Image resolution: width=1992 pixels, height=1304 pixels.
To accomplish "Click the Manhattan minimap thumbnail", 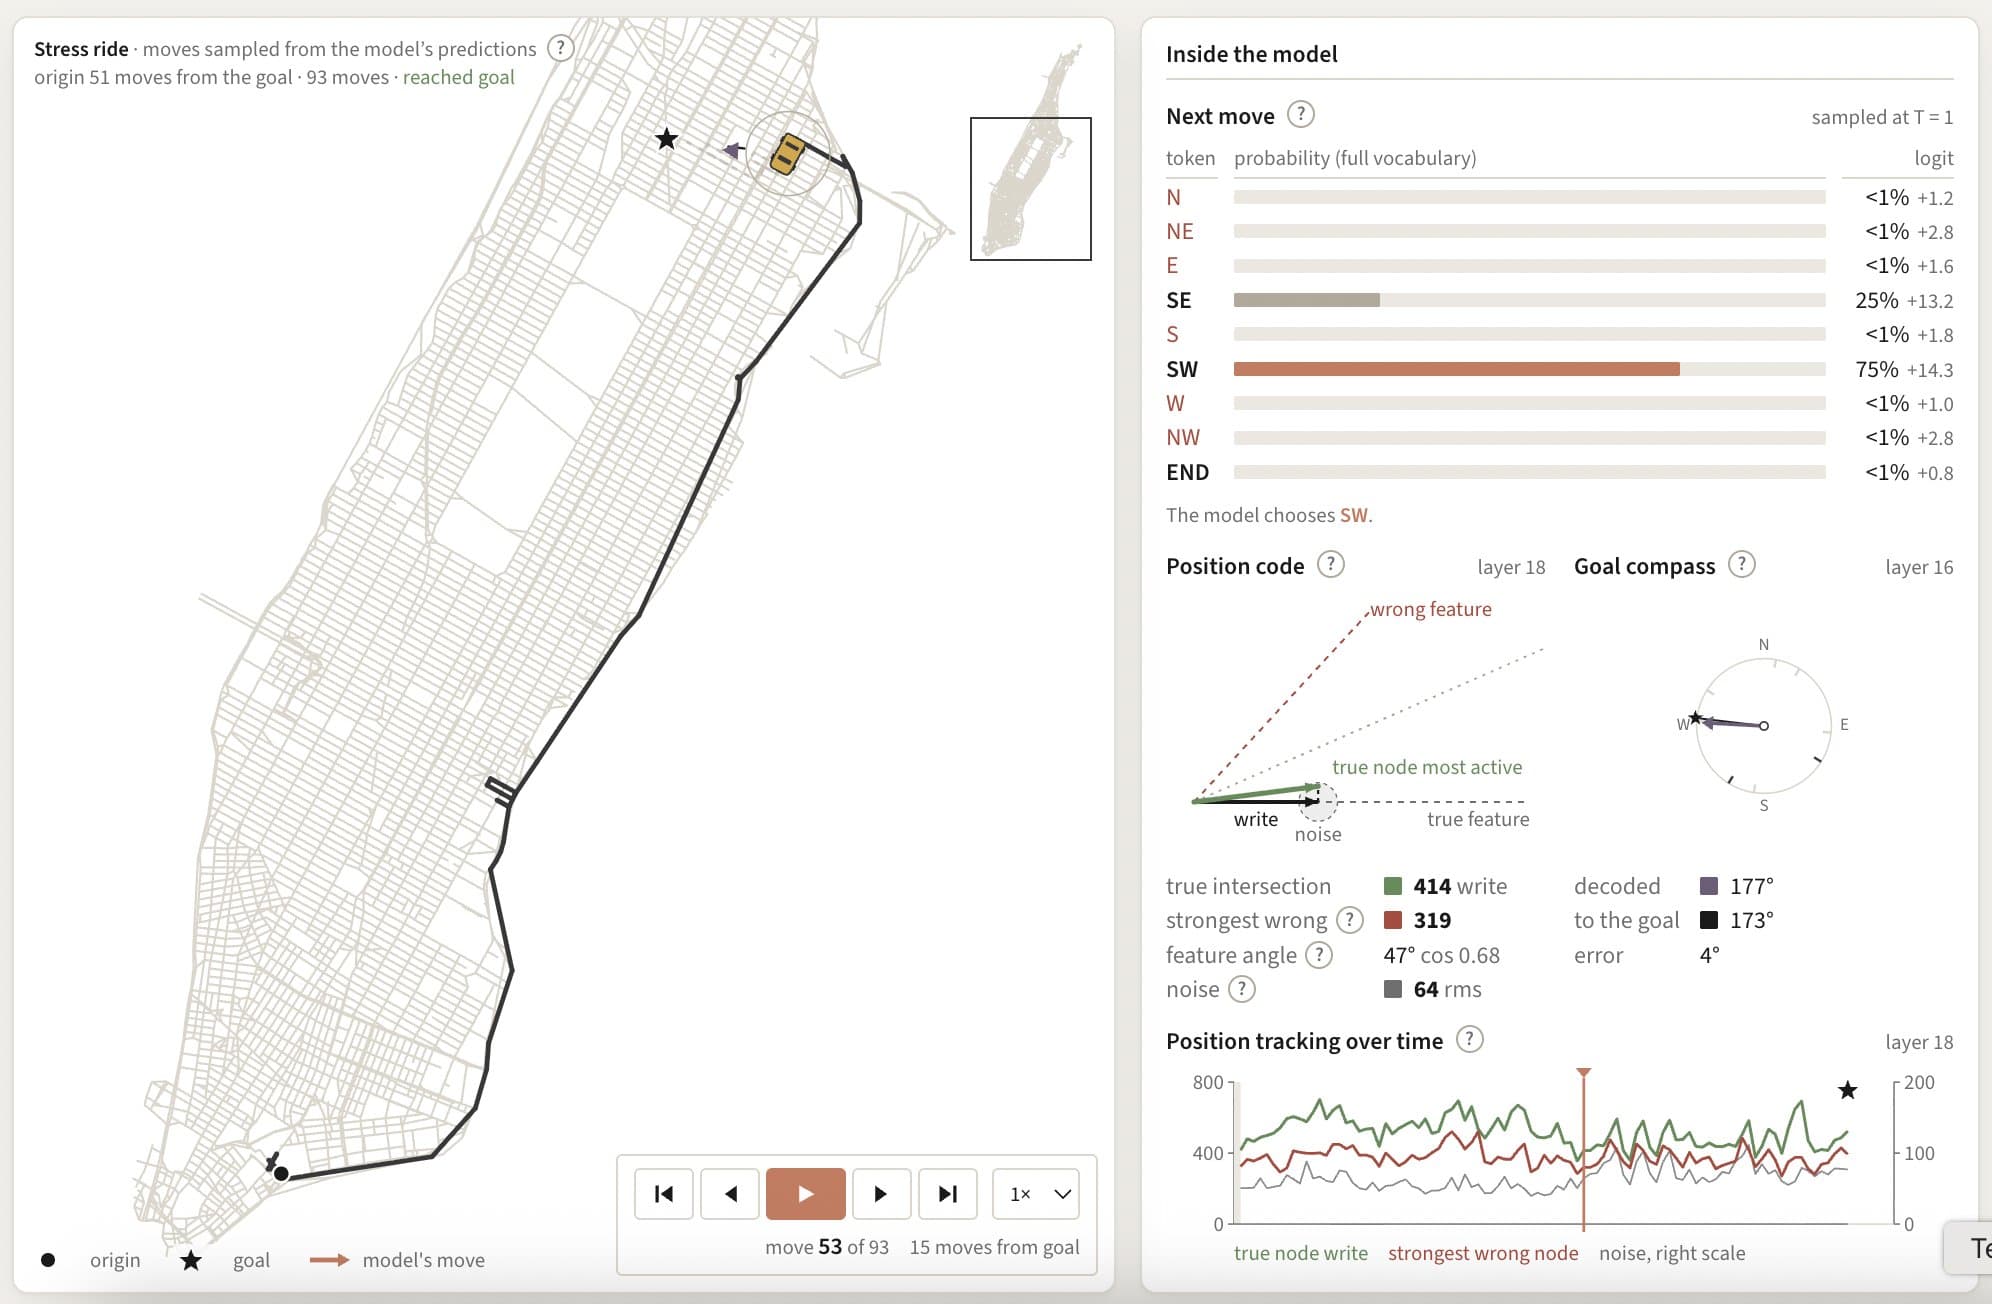I will point(1031,189).
